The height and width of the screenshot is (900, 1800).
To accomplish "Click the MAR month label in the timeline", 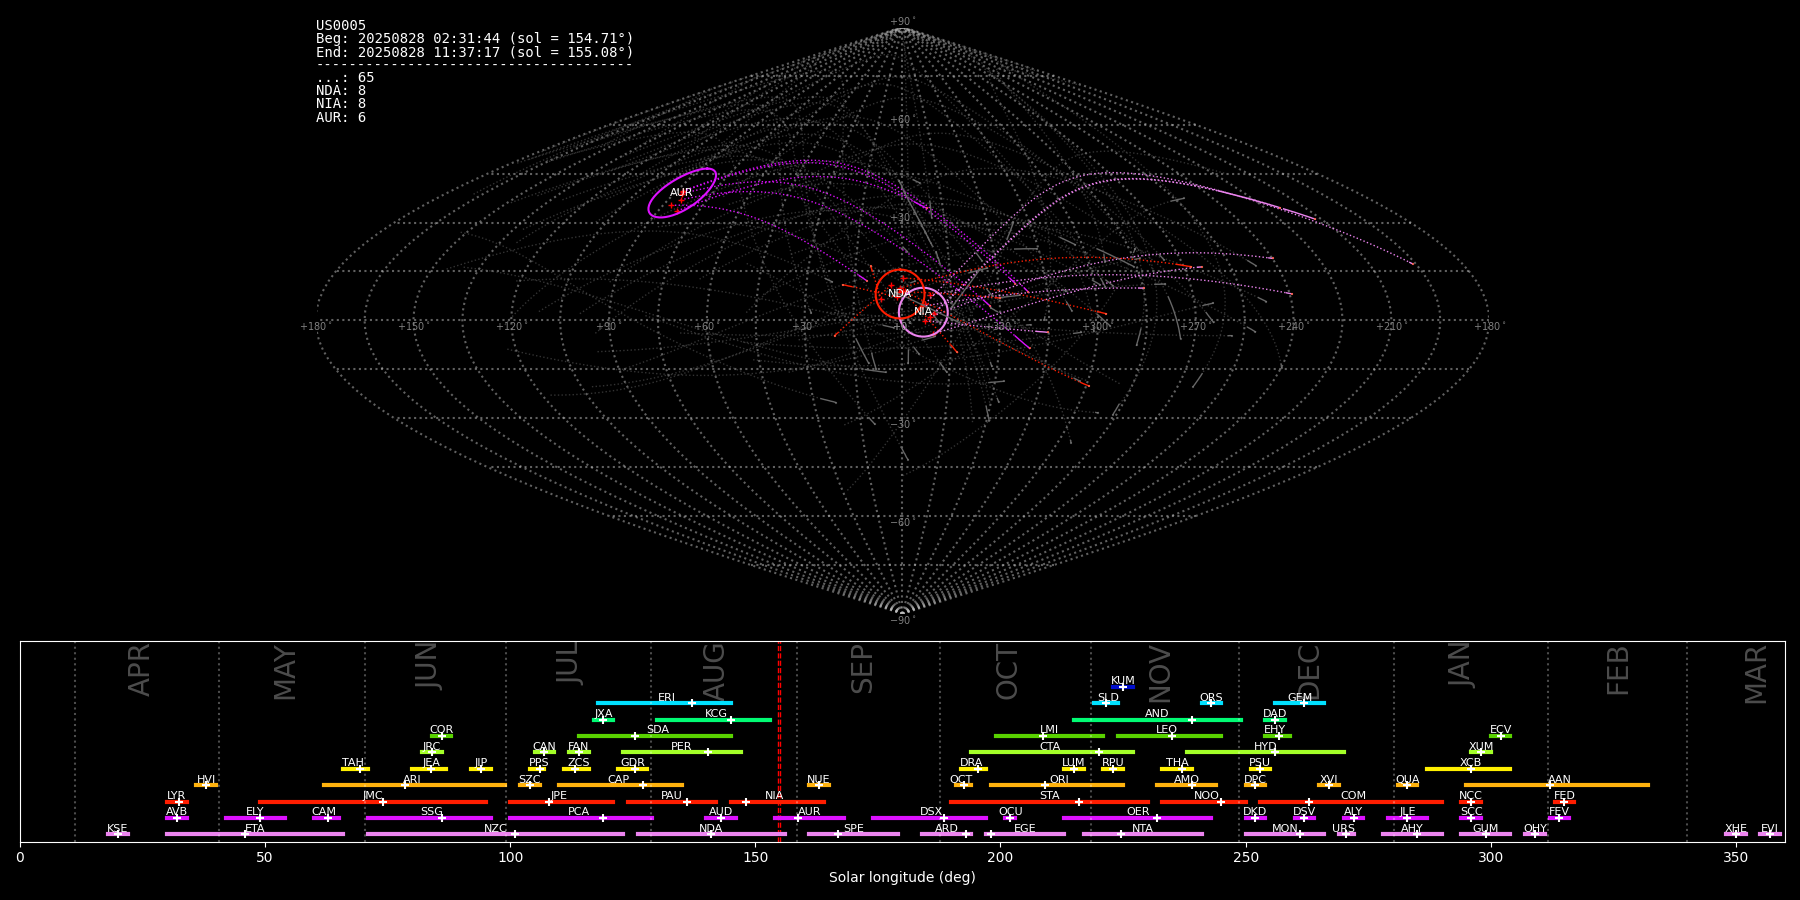I will [1756, 675].
